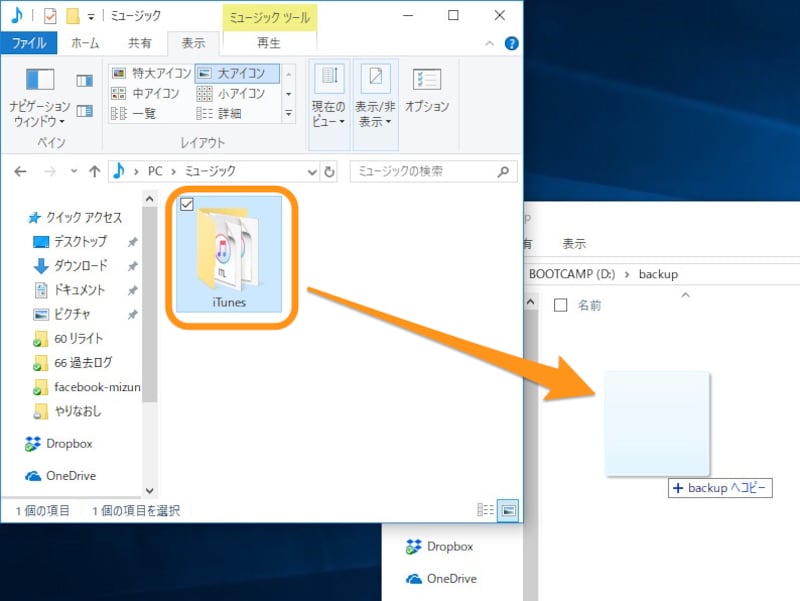
Task: Click the 表示/非表示 ribbon group icon
Action: [x=376, y=78]
